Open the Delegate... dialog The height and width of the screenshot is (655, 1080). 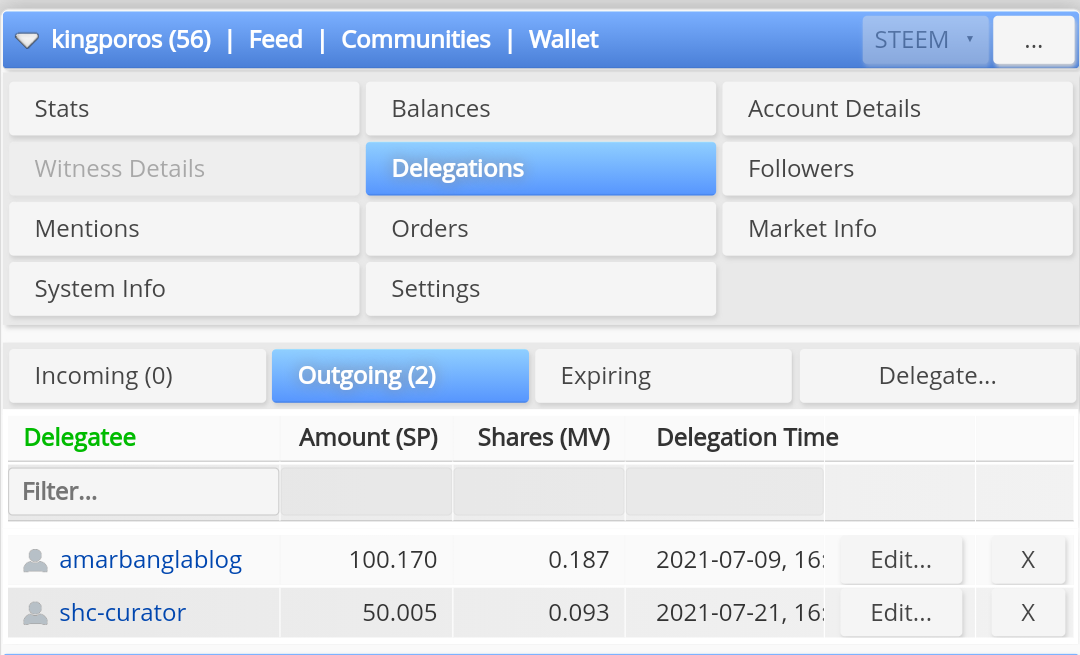(937, 376)
